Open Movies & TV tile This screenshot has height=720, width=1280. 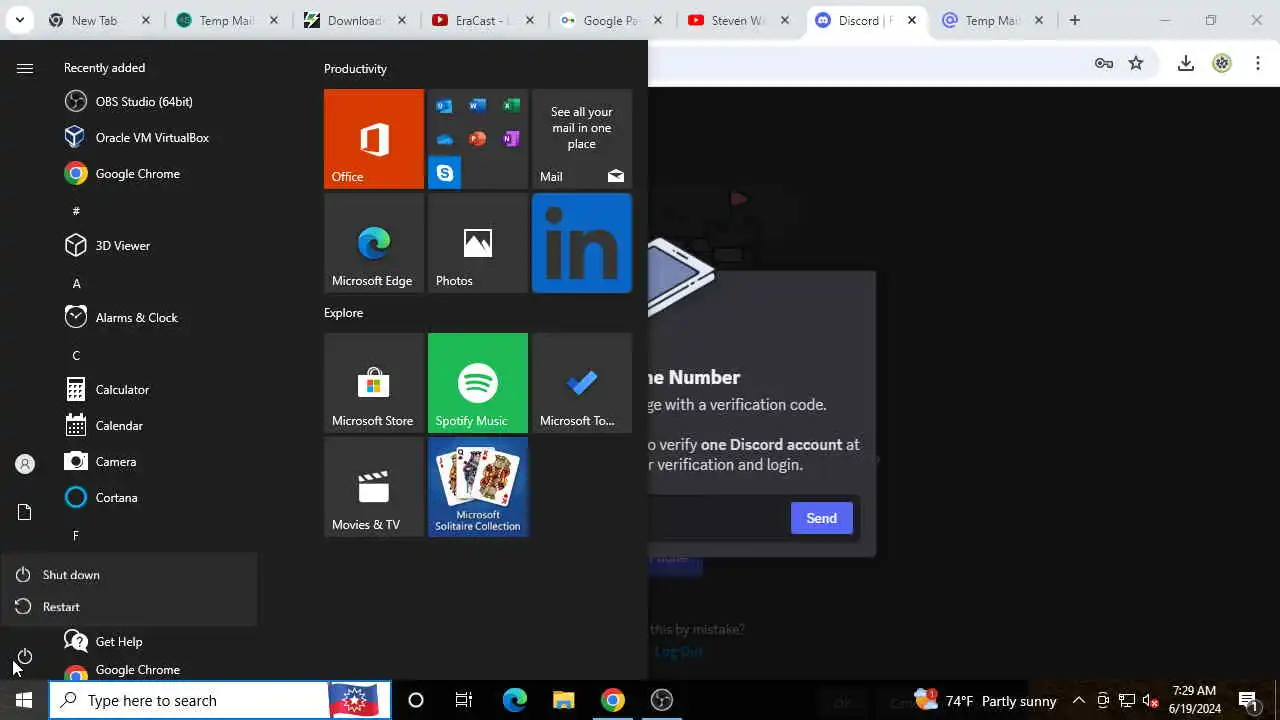tap(374, 487)
